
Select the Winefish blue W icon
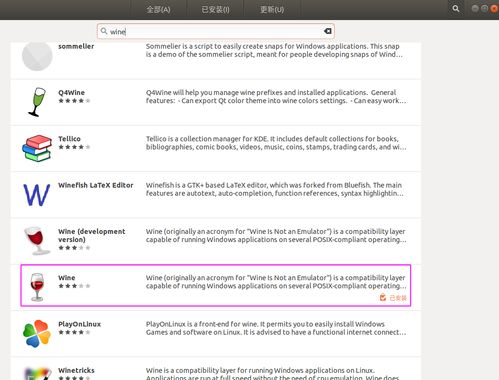tap(37, 195)
